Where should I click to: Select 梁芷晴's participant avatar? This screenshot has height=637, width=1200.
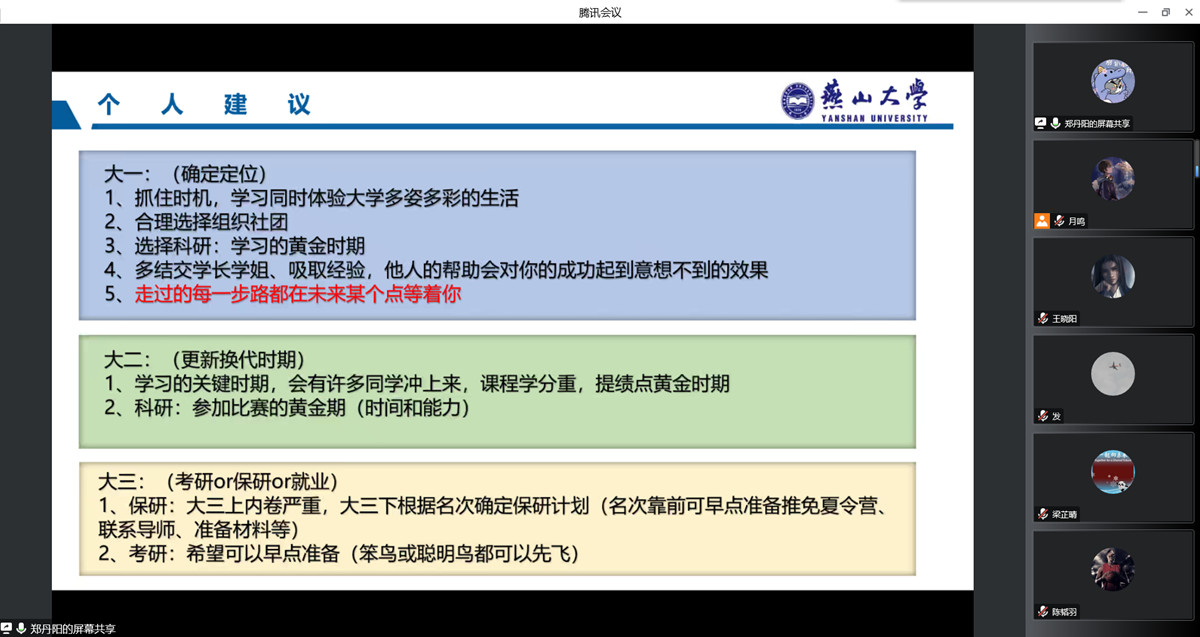pos(1112,472)
